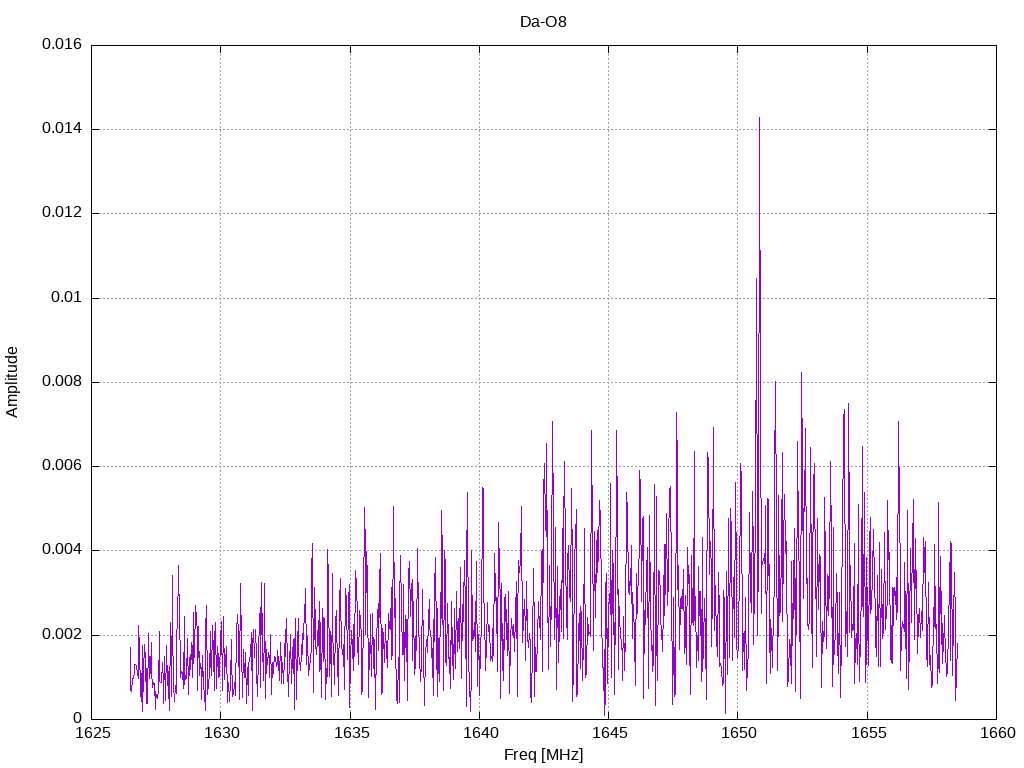Image resolution: width=1024 pixels, height=768 pixels.
Task: Click the 1625 x-axis tick label
Action: 91,734
